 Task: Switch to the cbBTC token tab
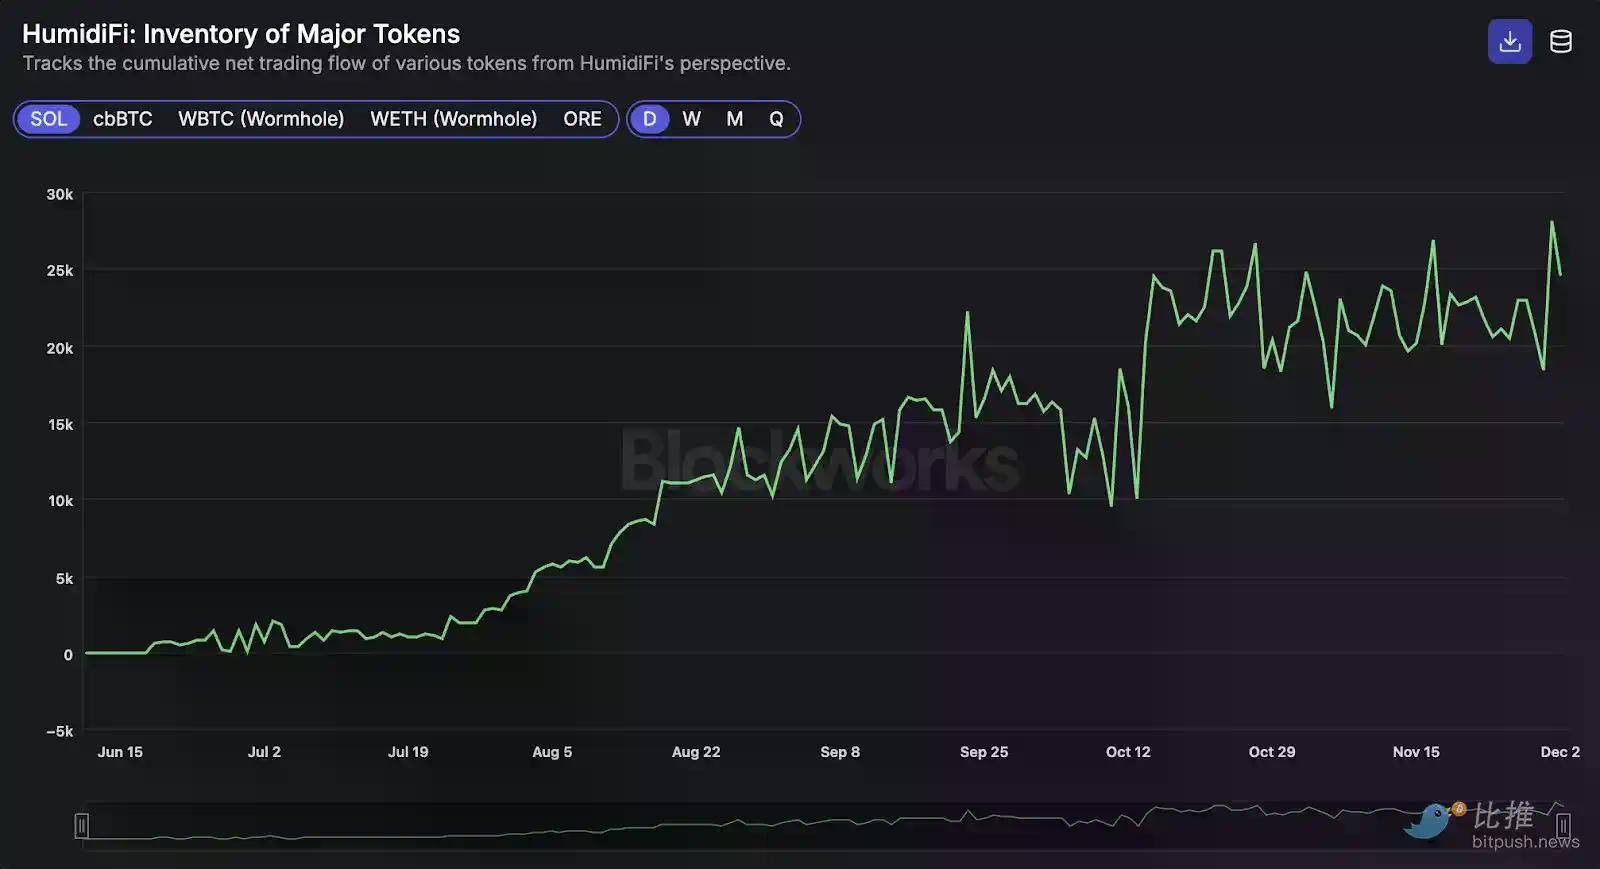(123, 119)
